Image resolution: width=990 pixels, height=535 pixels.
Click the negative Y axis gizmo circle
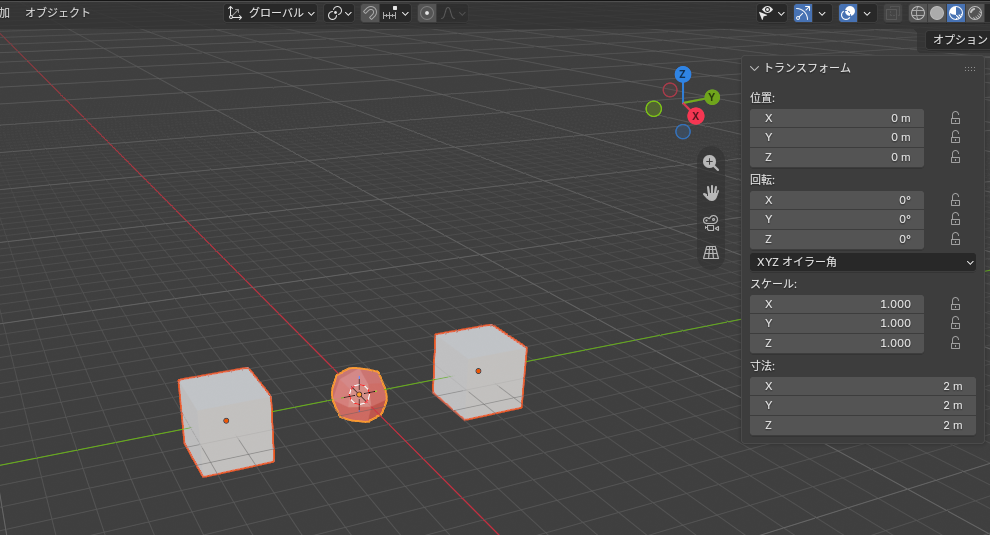click(x=654, y=109)
